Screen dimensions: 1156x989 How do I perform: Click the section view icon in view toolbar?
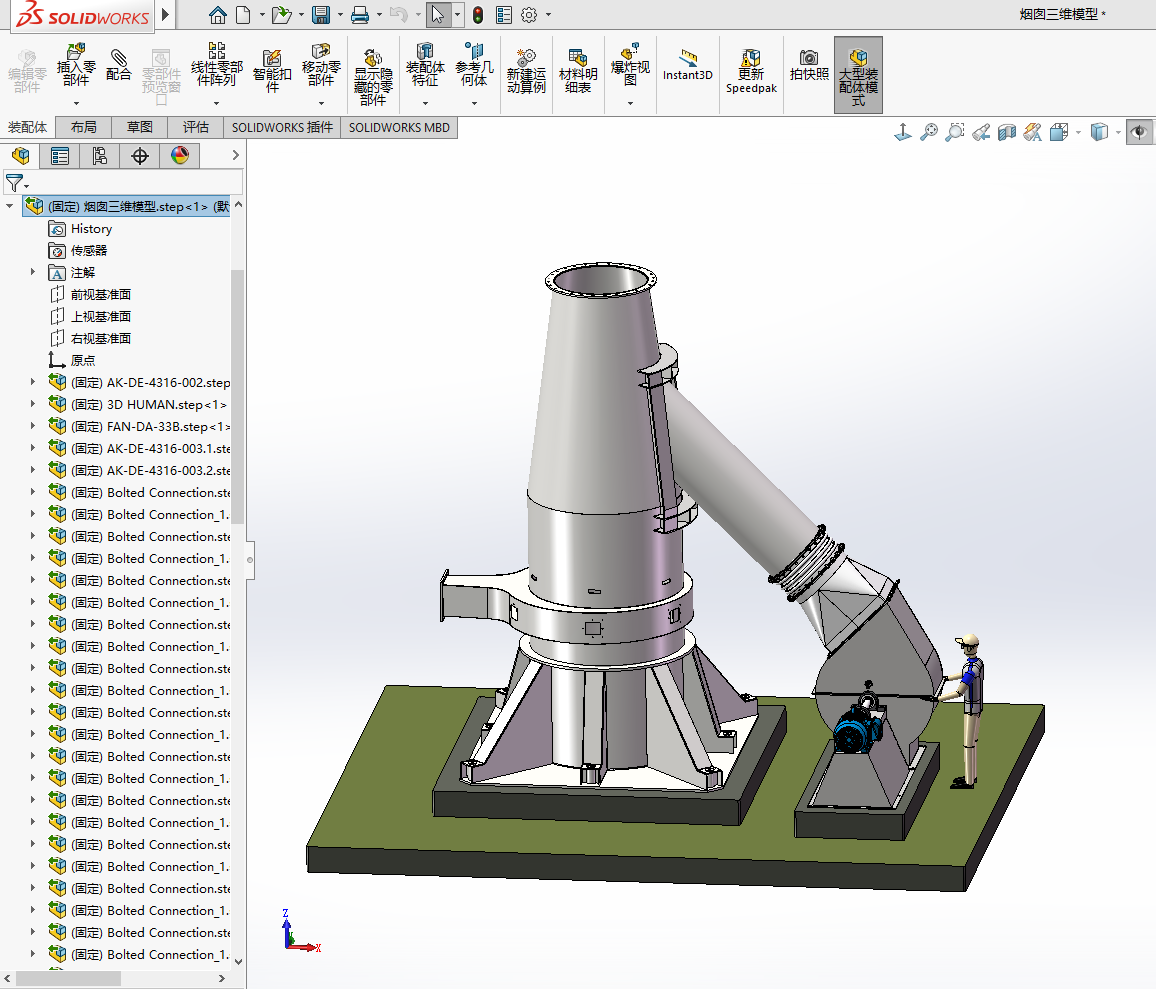(1007, 132)
